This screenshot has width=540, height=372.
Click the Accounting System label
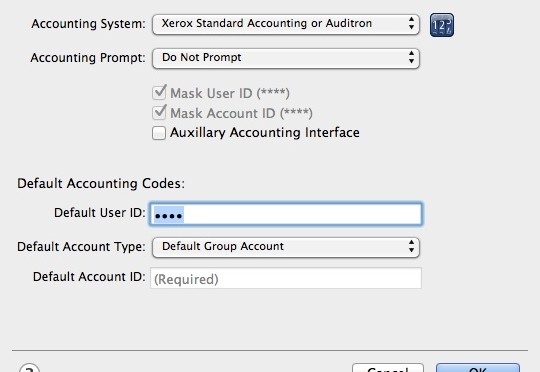89,24
